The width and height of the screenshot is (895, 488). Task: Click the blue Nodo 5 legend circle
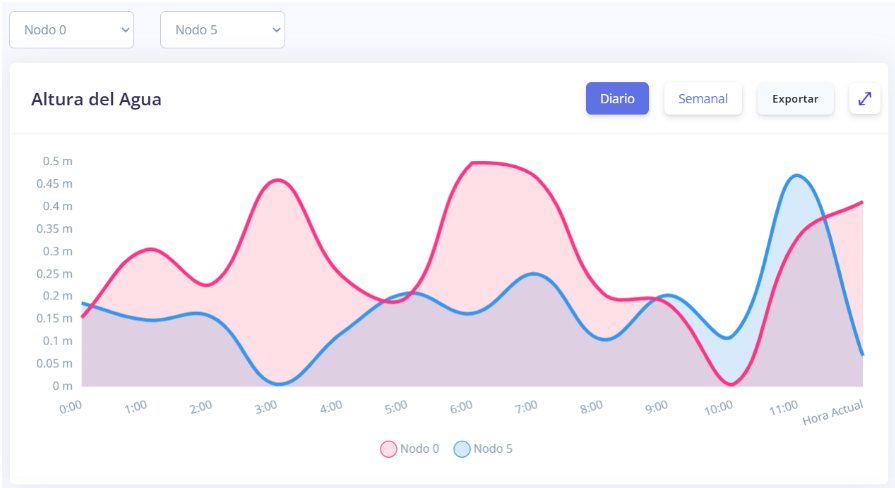(462, 449)
